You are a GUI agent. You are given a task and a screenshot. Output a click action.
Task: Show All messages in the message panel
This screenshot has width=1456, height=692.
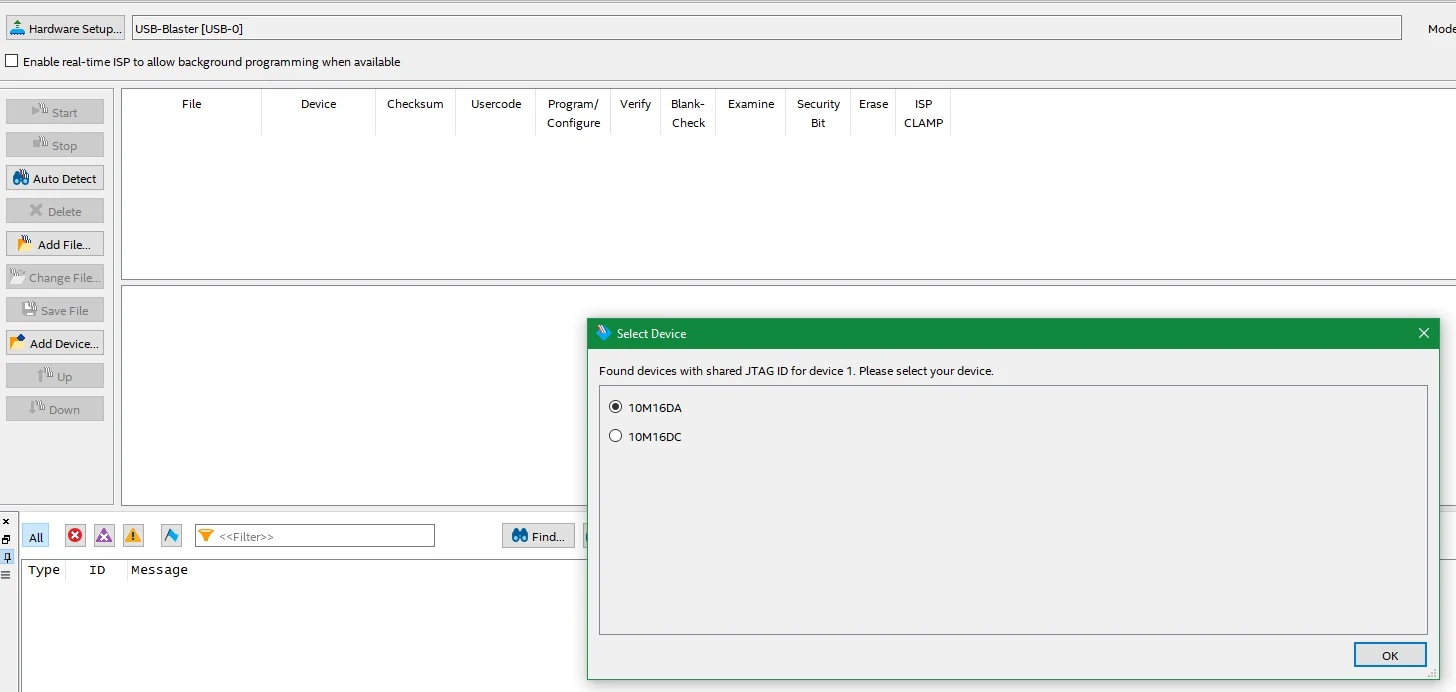(x=36, y=536)
